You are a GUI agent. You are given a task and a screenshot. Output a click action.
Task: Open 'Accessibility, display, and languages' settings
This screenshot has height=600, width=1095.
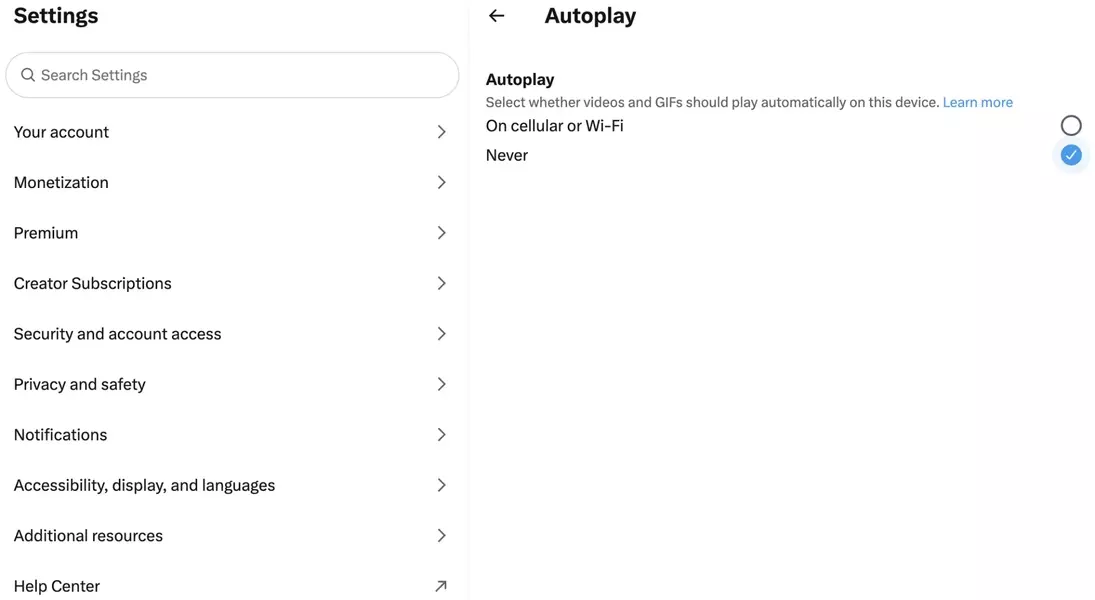coord(144,485)
